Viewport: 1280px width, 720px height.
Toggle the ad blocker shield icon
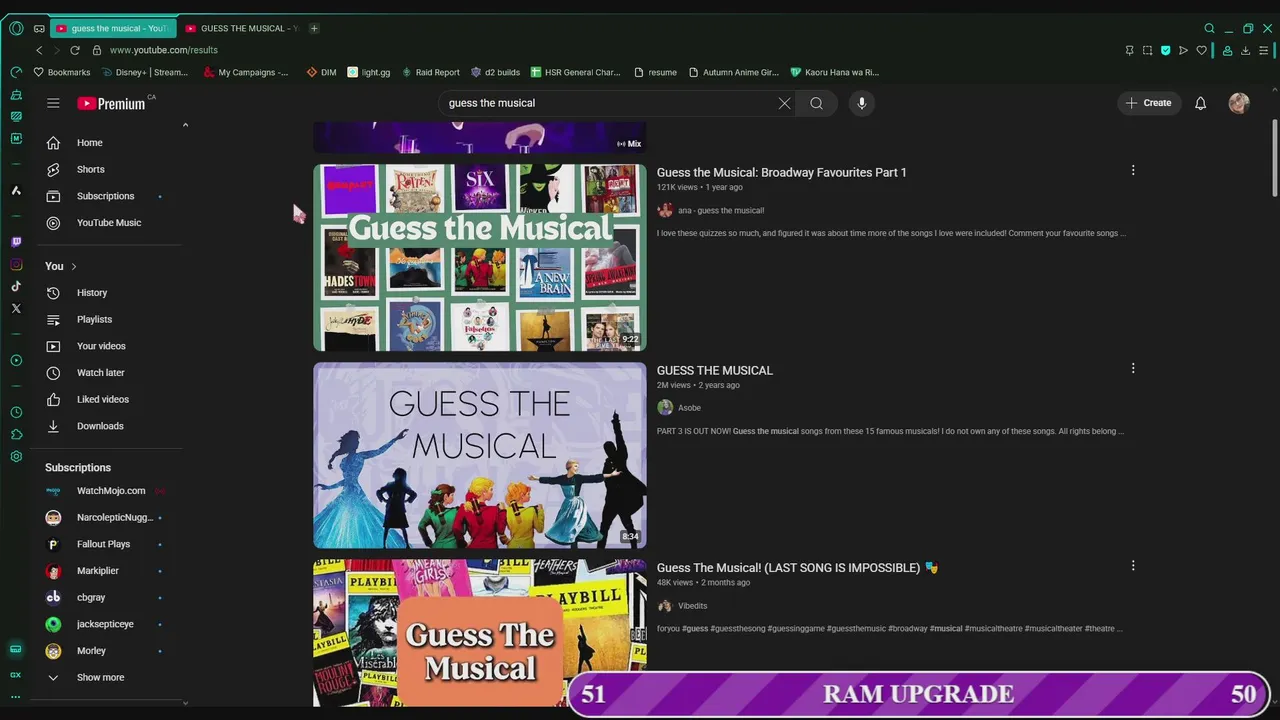tap(1165, 50)
